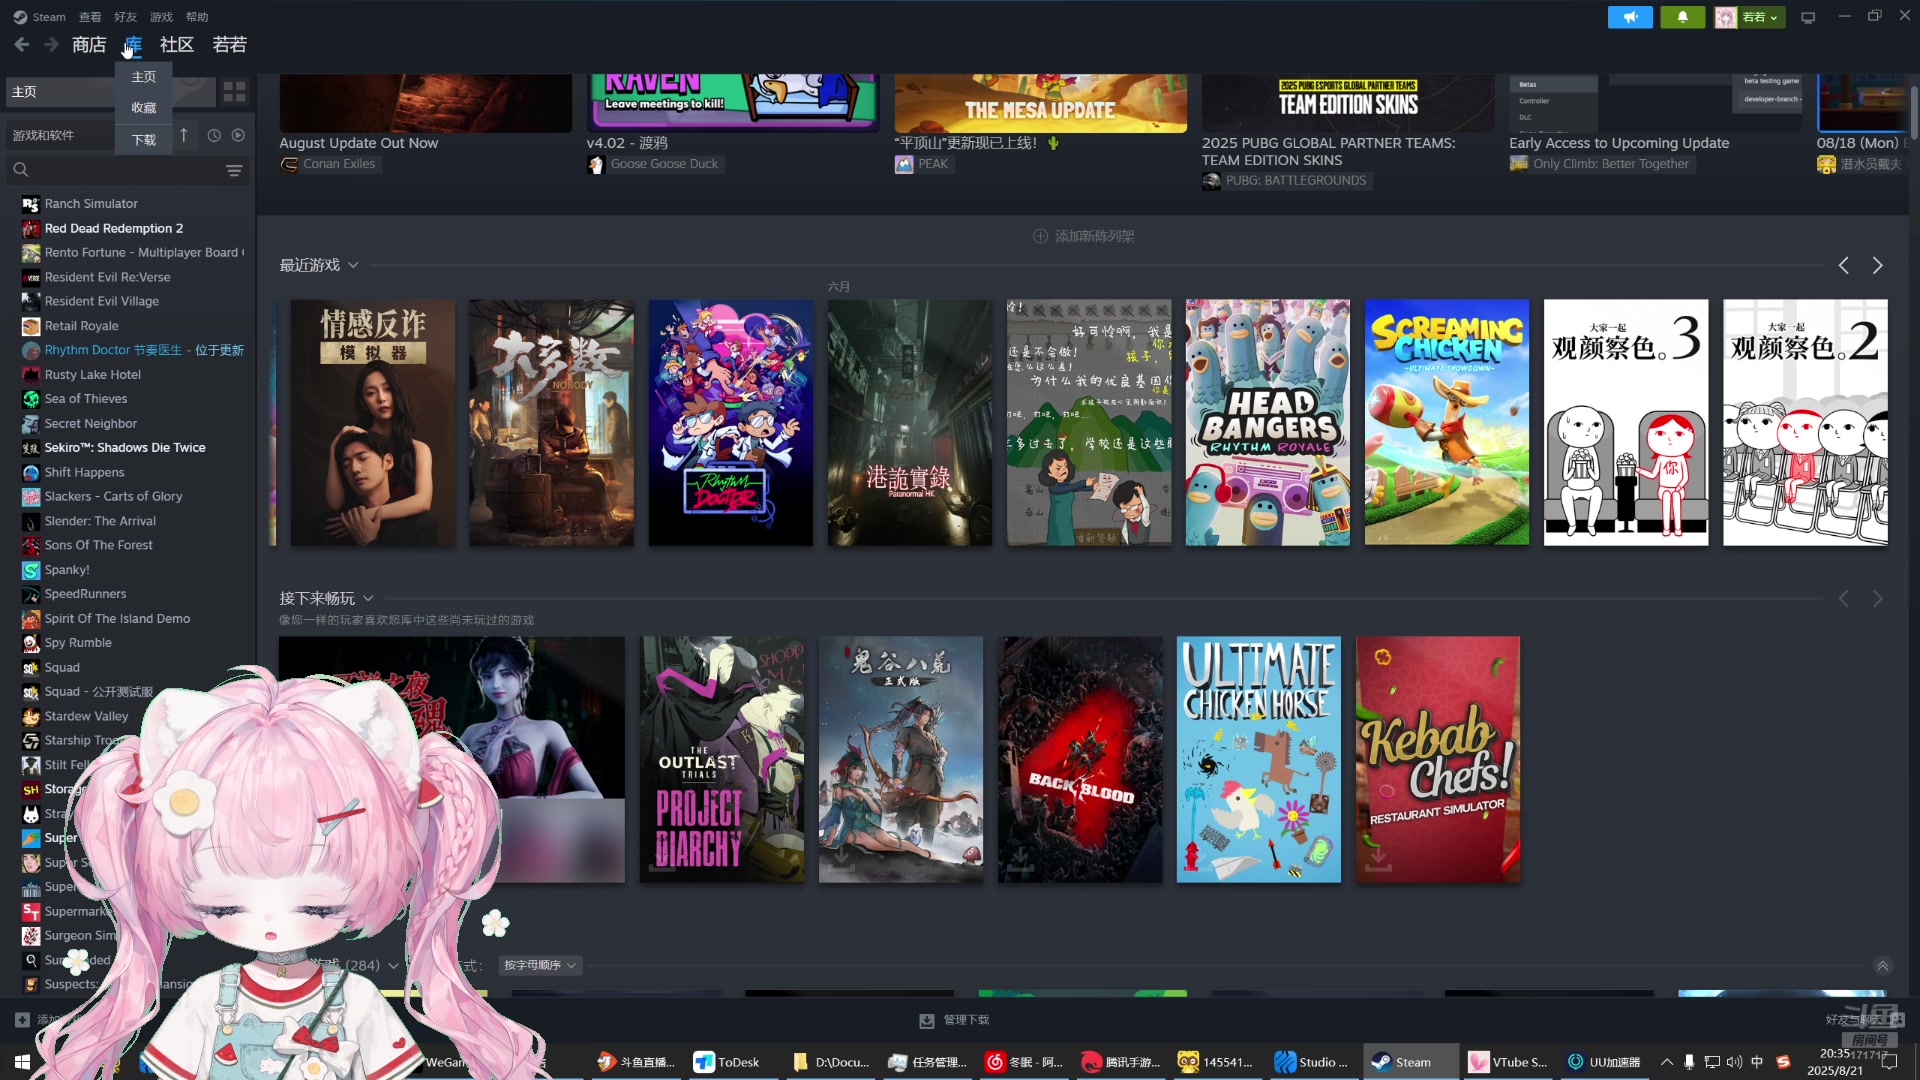Open UU加速器 from the taskbar
This screenshot has height=1080, width=1920.
pyautogui.click(x=1604, y=1062)
